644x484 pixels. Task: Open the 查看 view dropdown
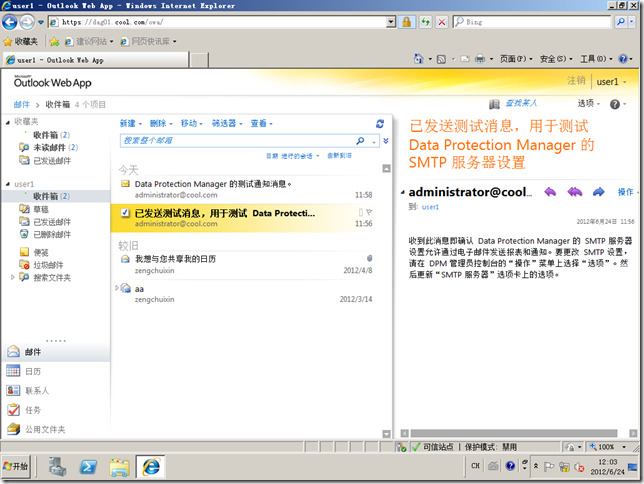tap(262, 123)
